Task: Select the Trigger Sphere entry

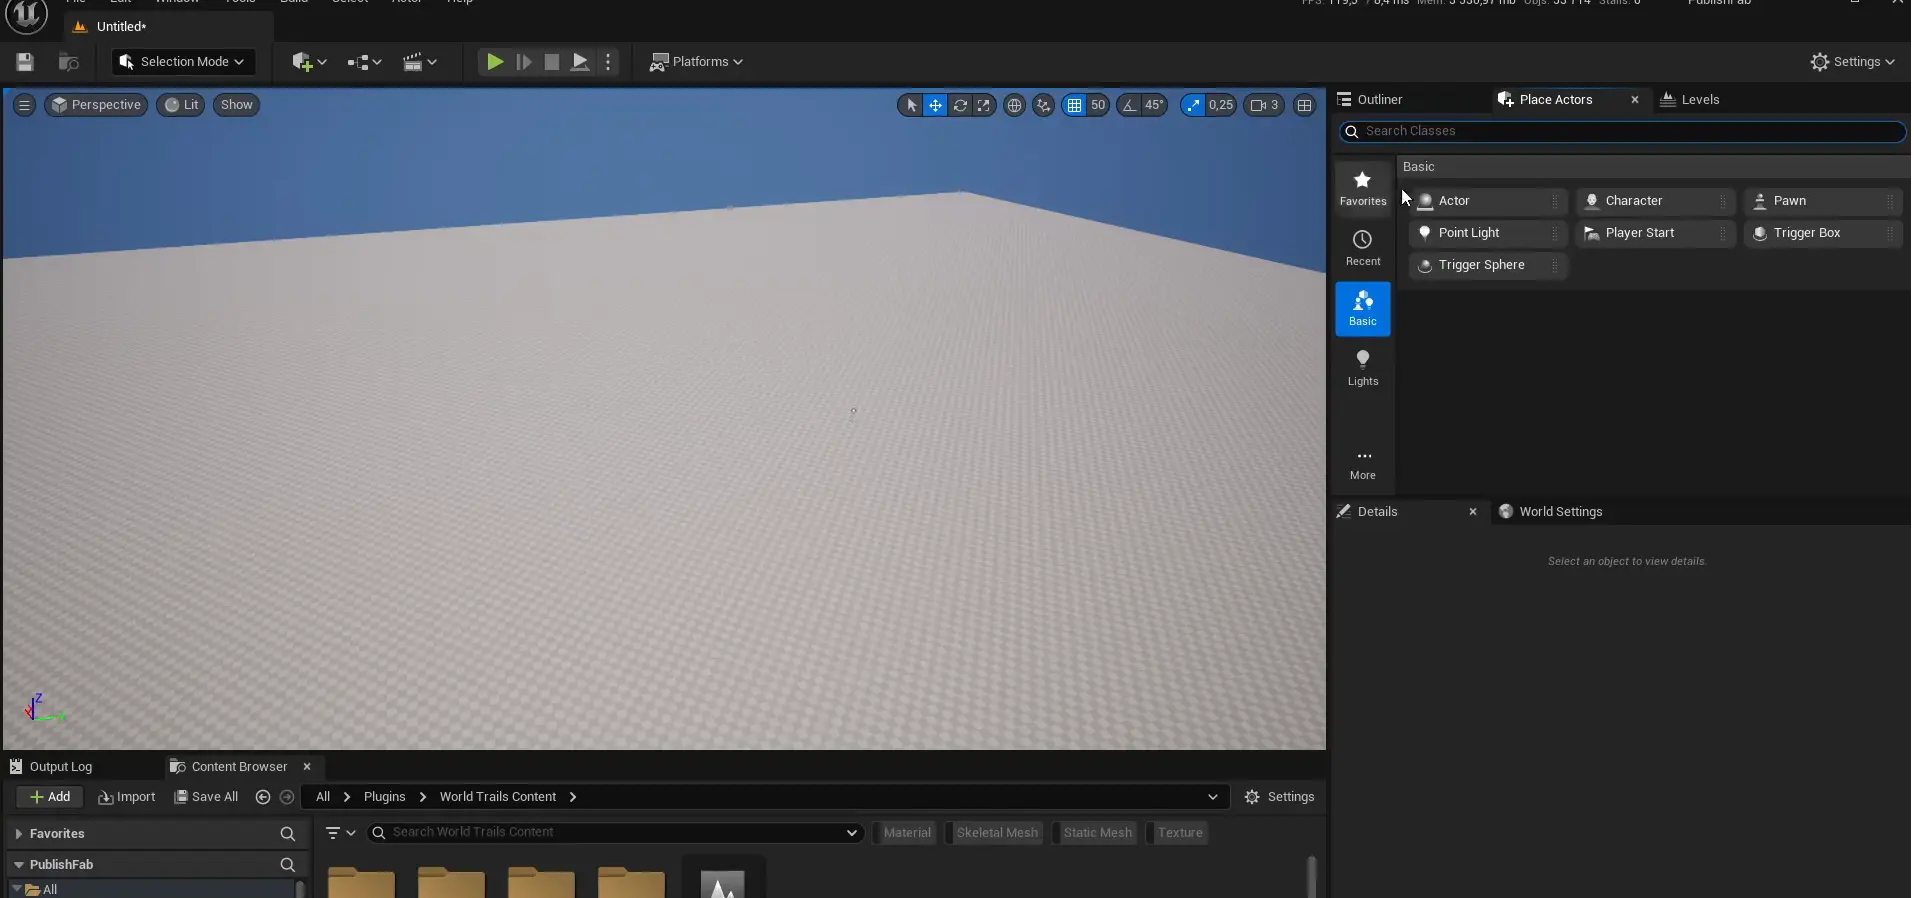Action: tap(1488, 265)
